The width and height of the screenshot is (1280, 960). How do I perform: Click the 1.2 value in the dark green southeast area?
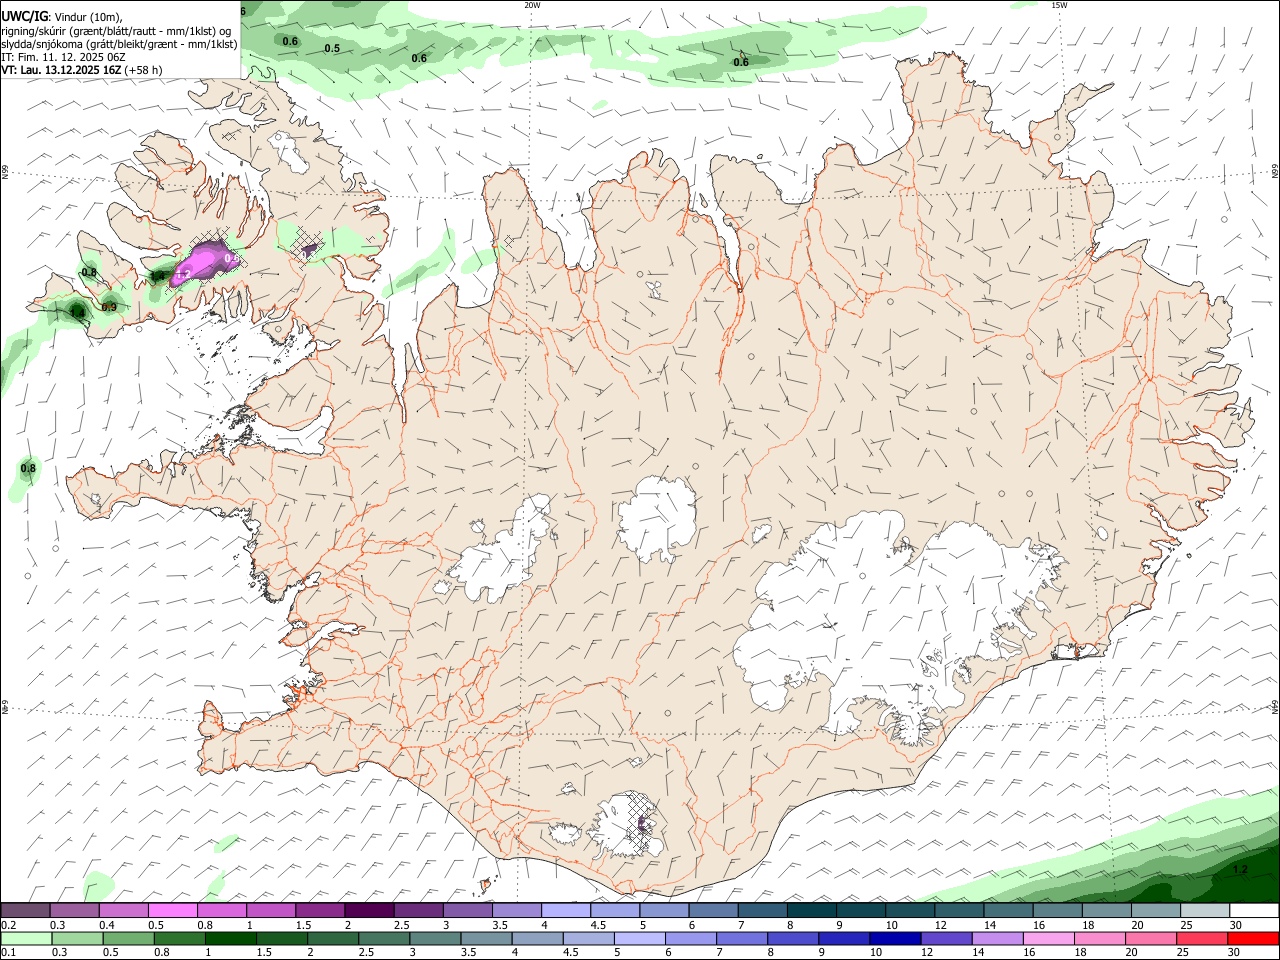[x=1240, y=870]
